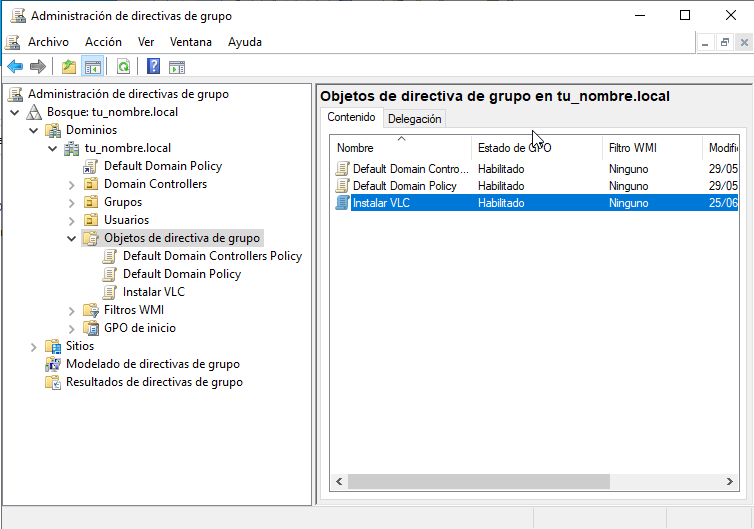Select the root Administración de directivas de grupo node
Screen dimensions: 754x529
(128, 94)
